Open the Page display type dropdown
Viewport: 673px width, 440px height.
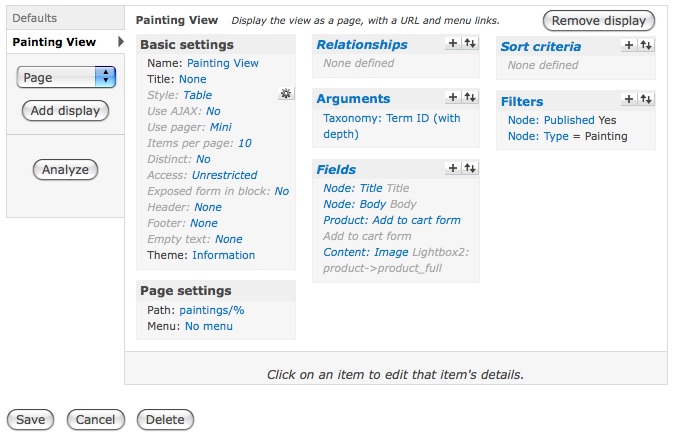[66, 77]
